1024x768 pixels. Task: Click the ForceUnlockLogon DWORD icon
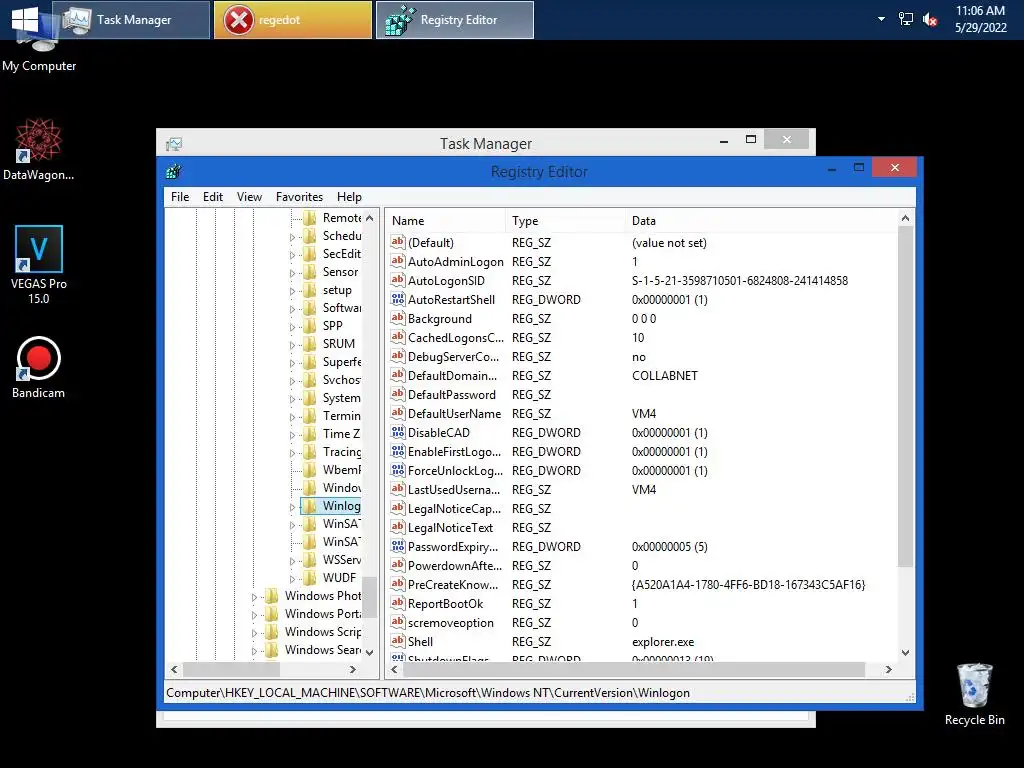[398, 470]
